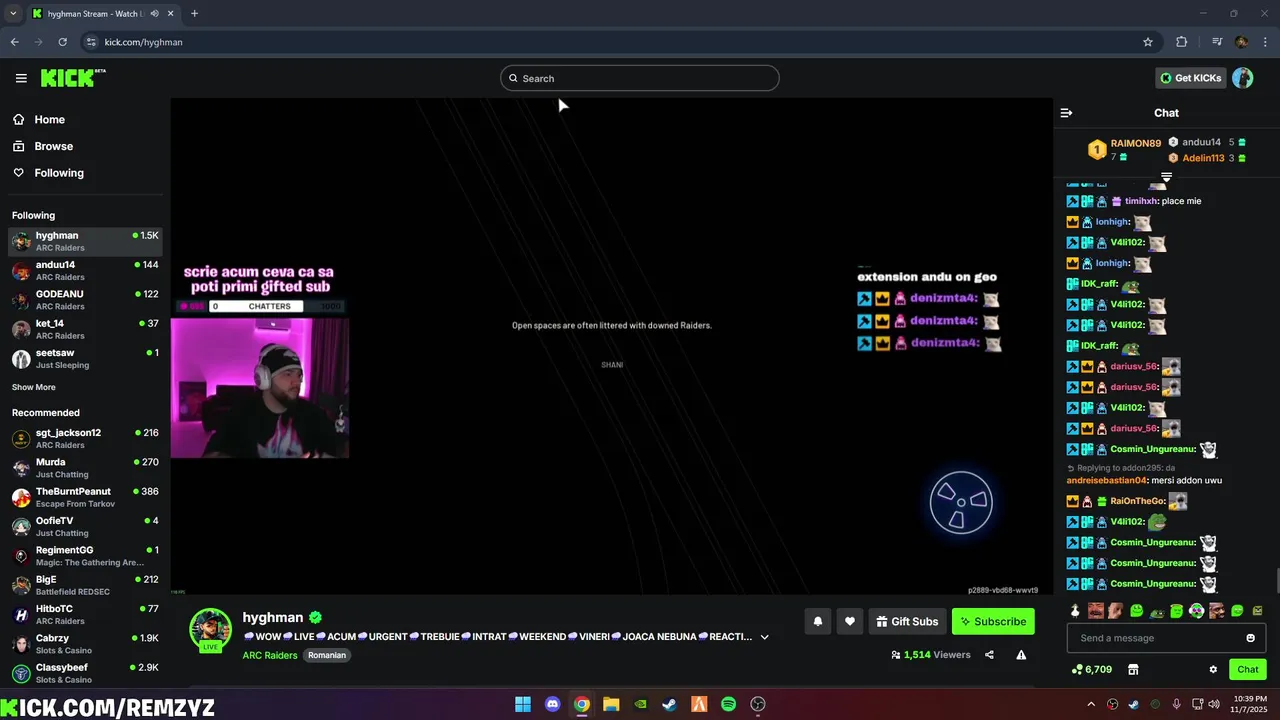Open seetsaw channel in sidebar

pos(85,359)
